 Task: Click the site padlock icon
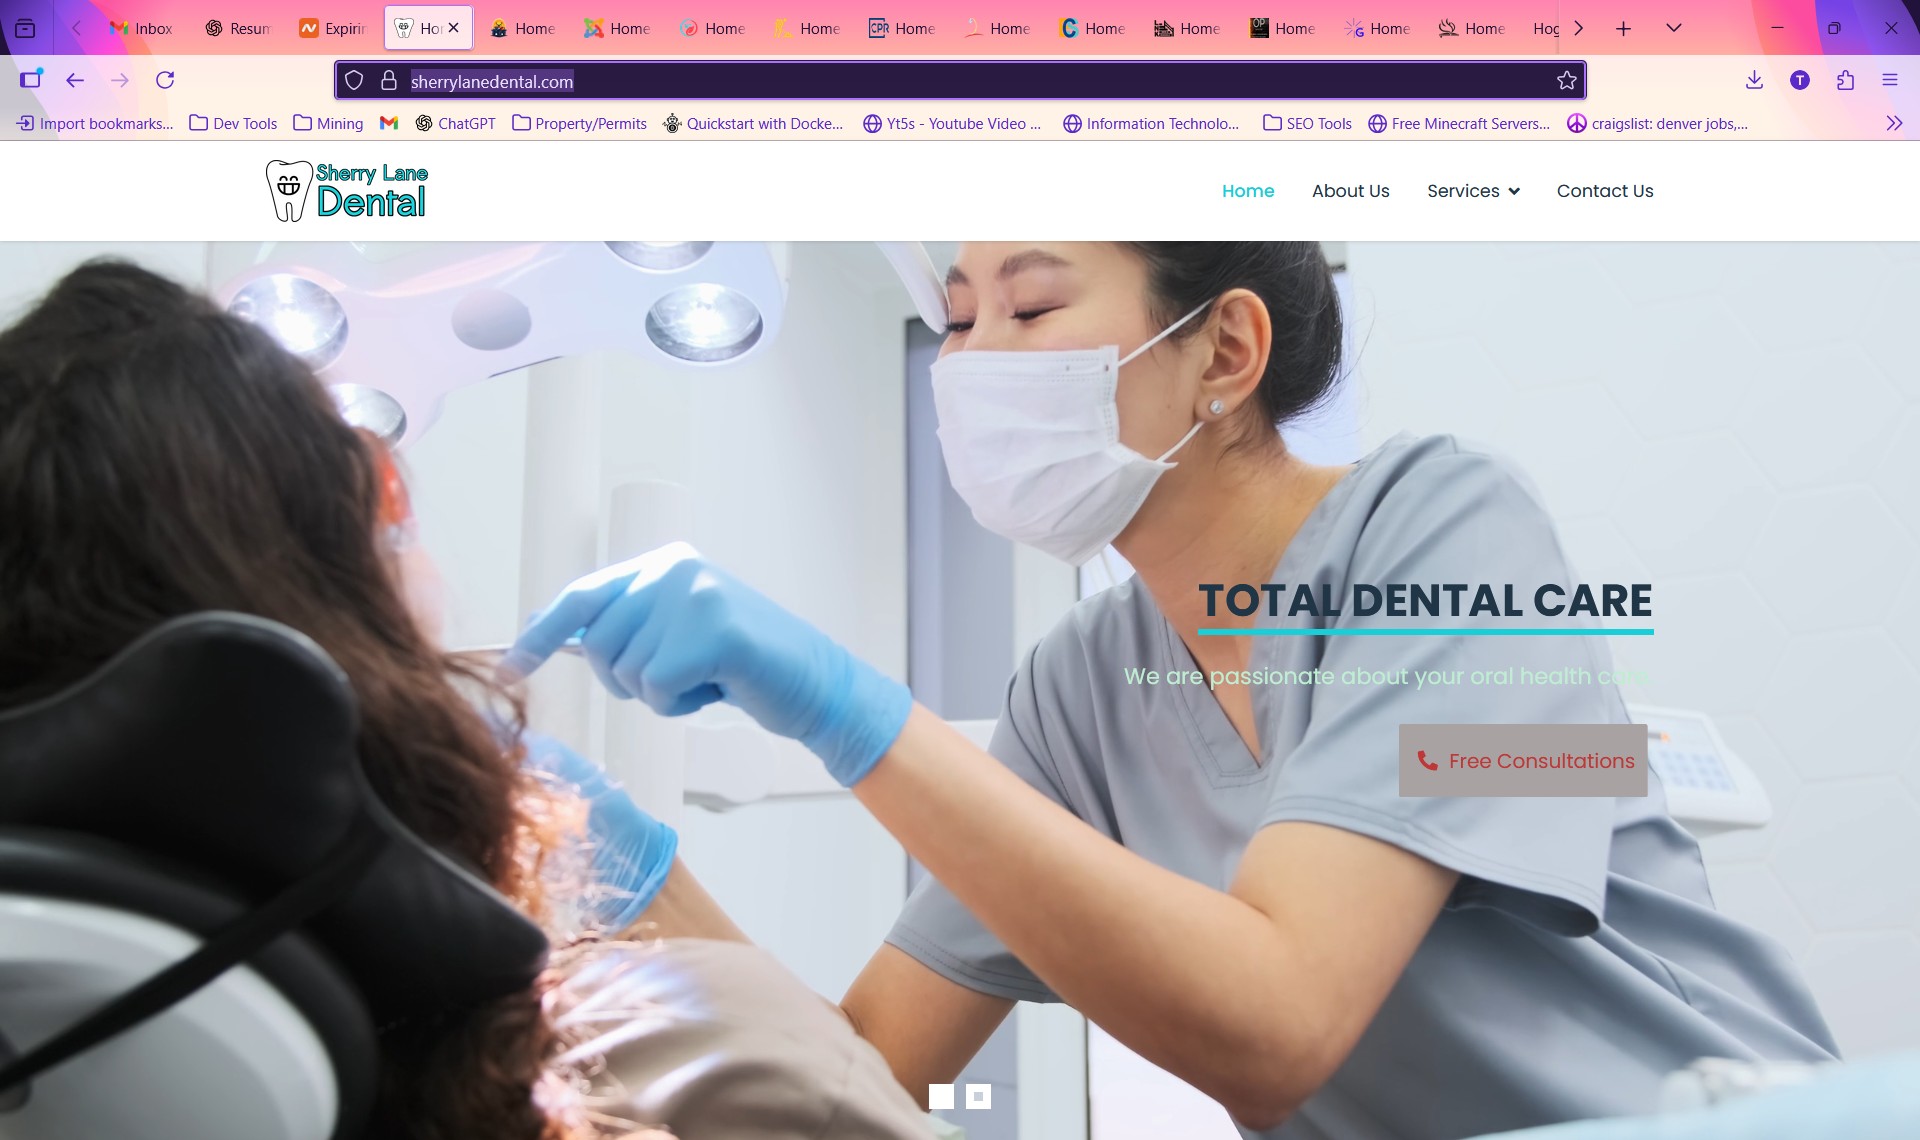tap(389, 81)
